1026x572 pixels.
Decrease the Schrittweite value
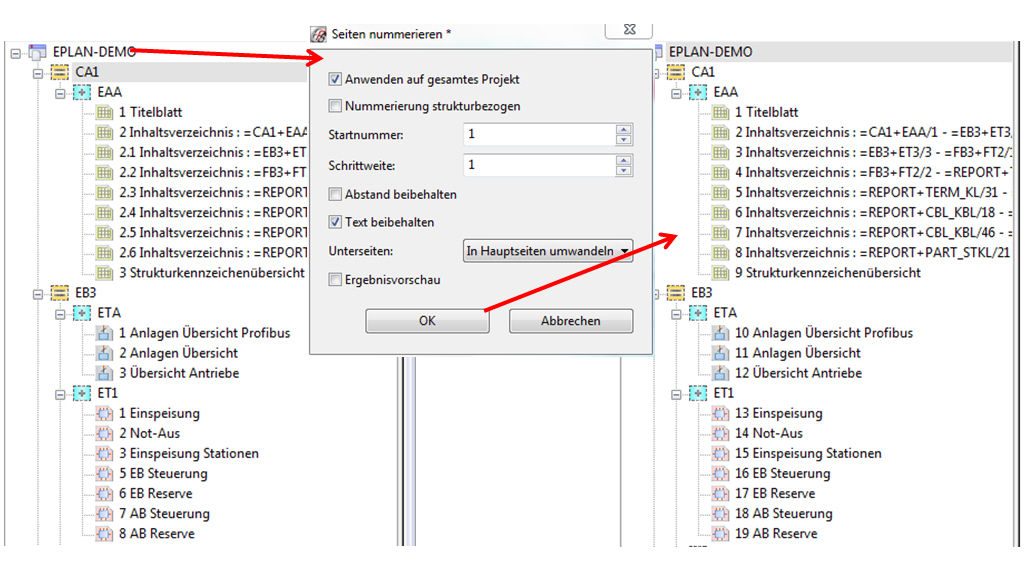[x=624, y=170]
